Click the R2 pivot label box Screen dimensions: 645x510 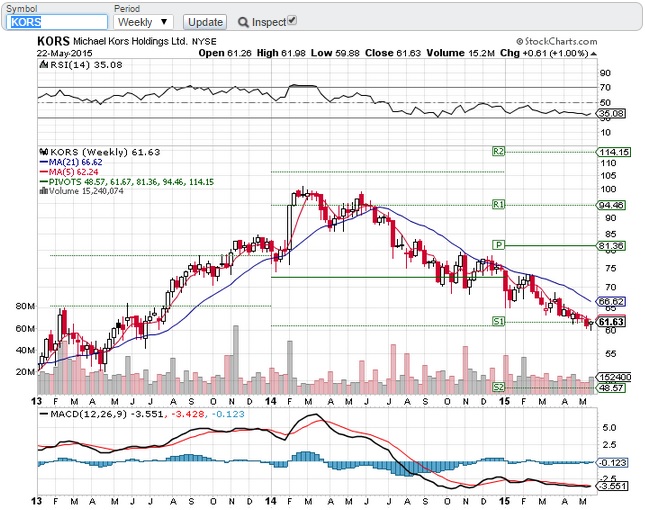point(498,151)
